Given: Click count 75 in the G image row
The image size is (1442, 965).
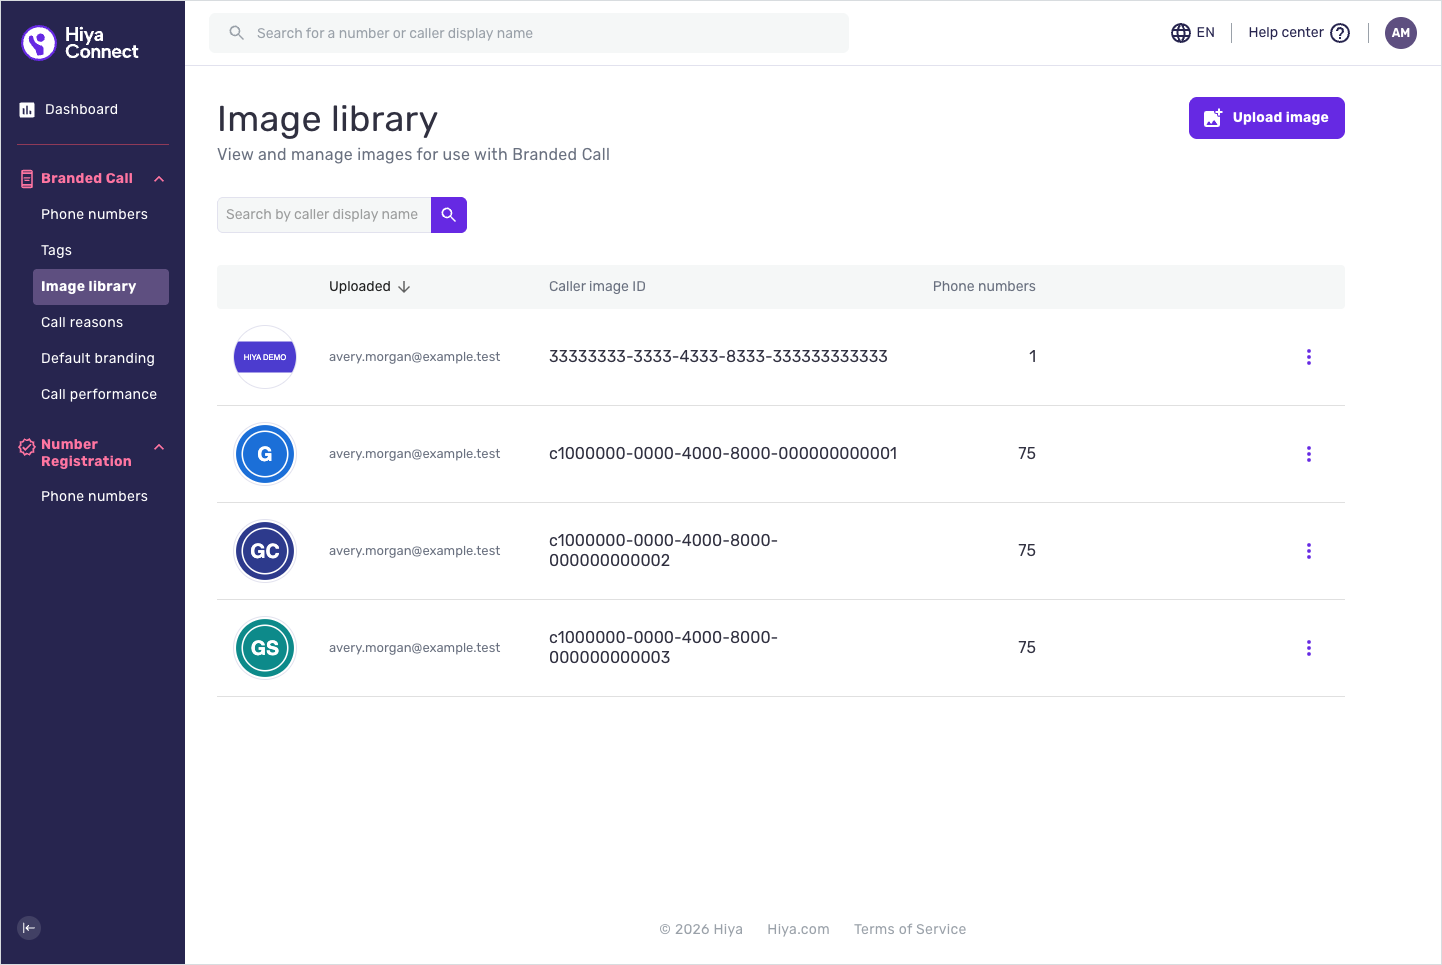Looking at the screenshot, I should [1027, 454].
